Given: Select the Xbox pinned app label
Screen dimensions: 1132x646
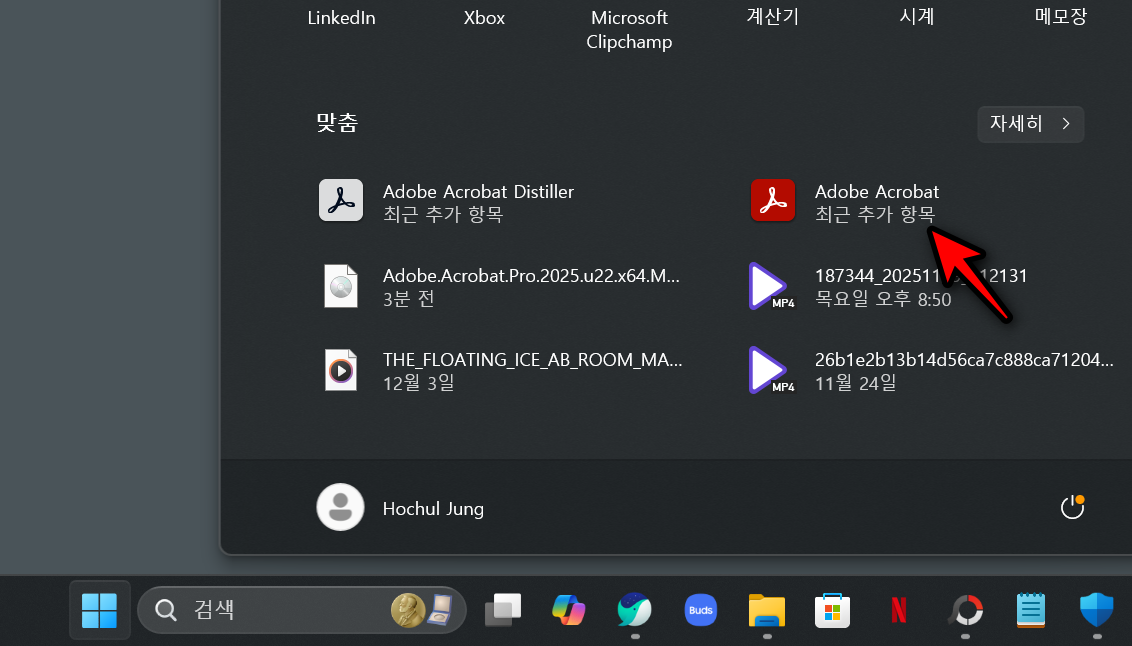Looking at the screenshot, I should (x=484, y=17).
